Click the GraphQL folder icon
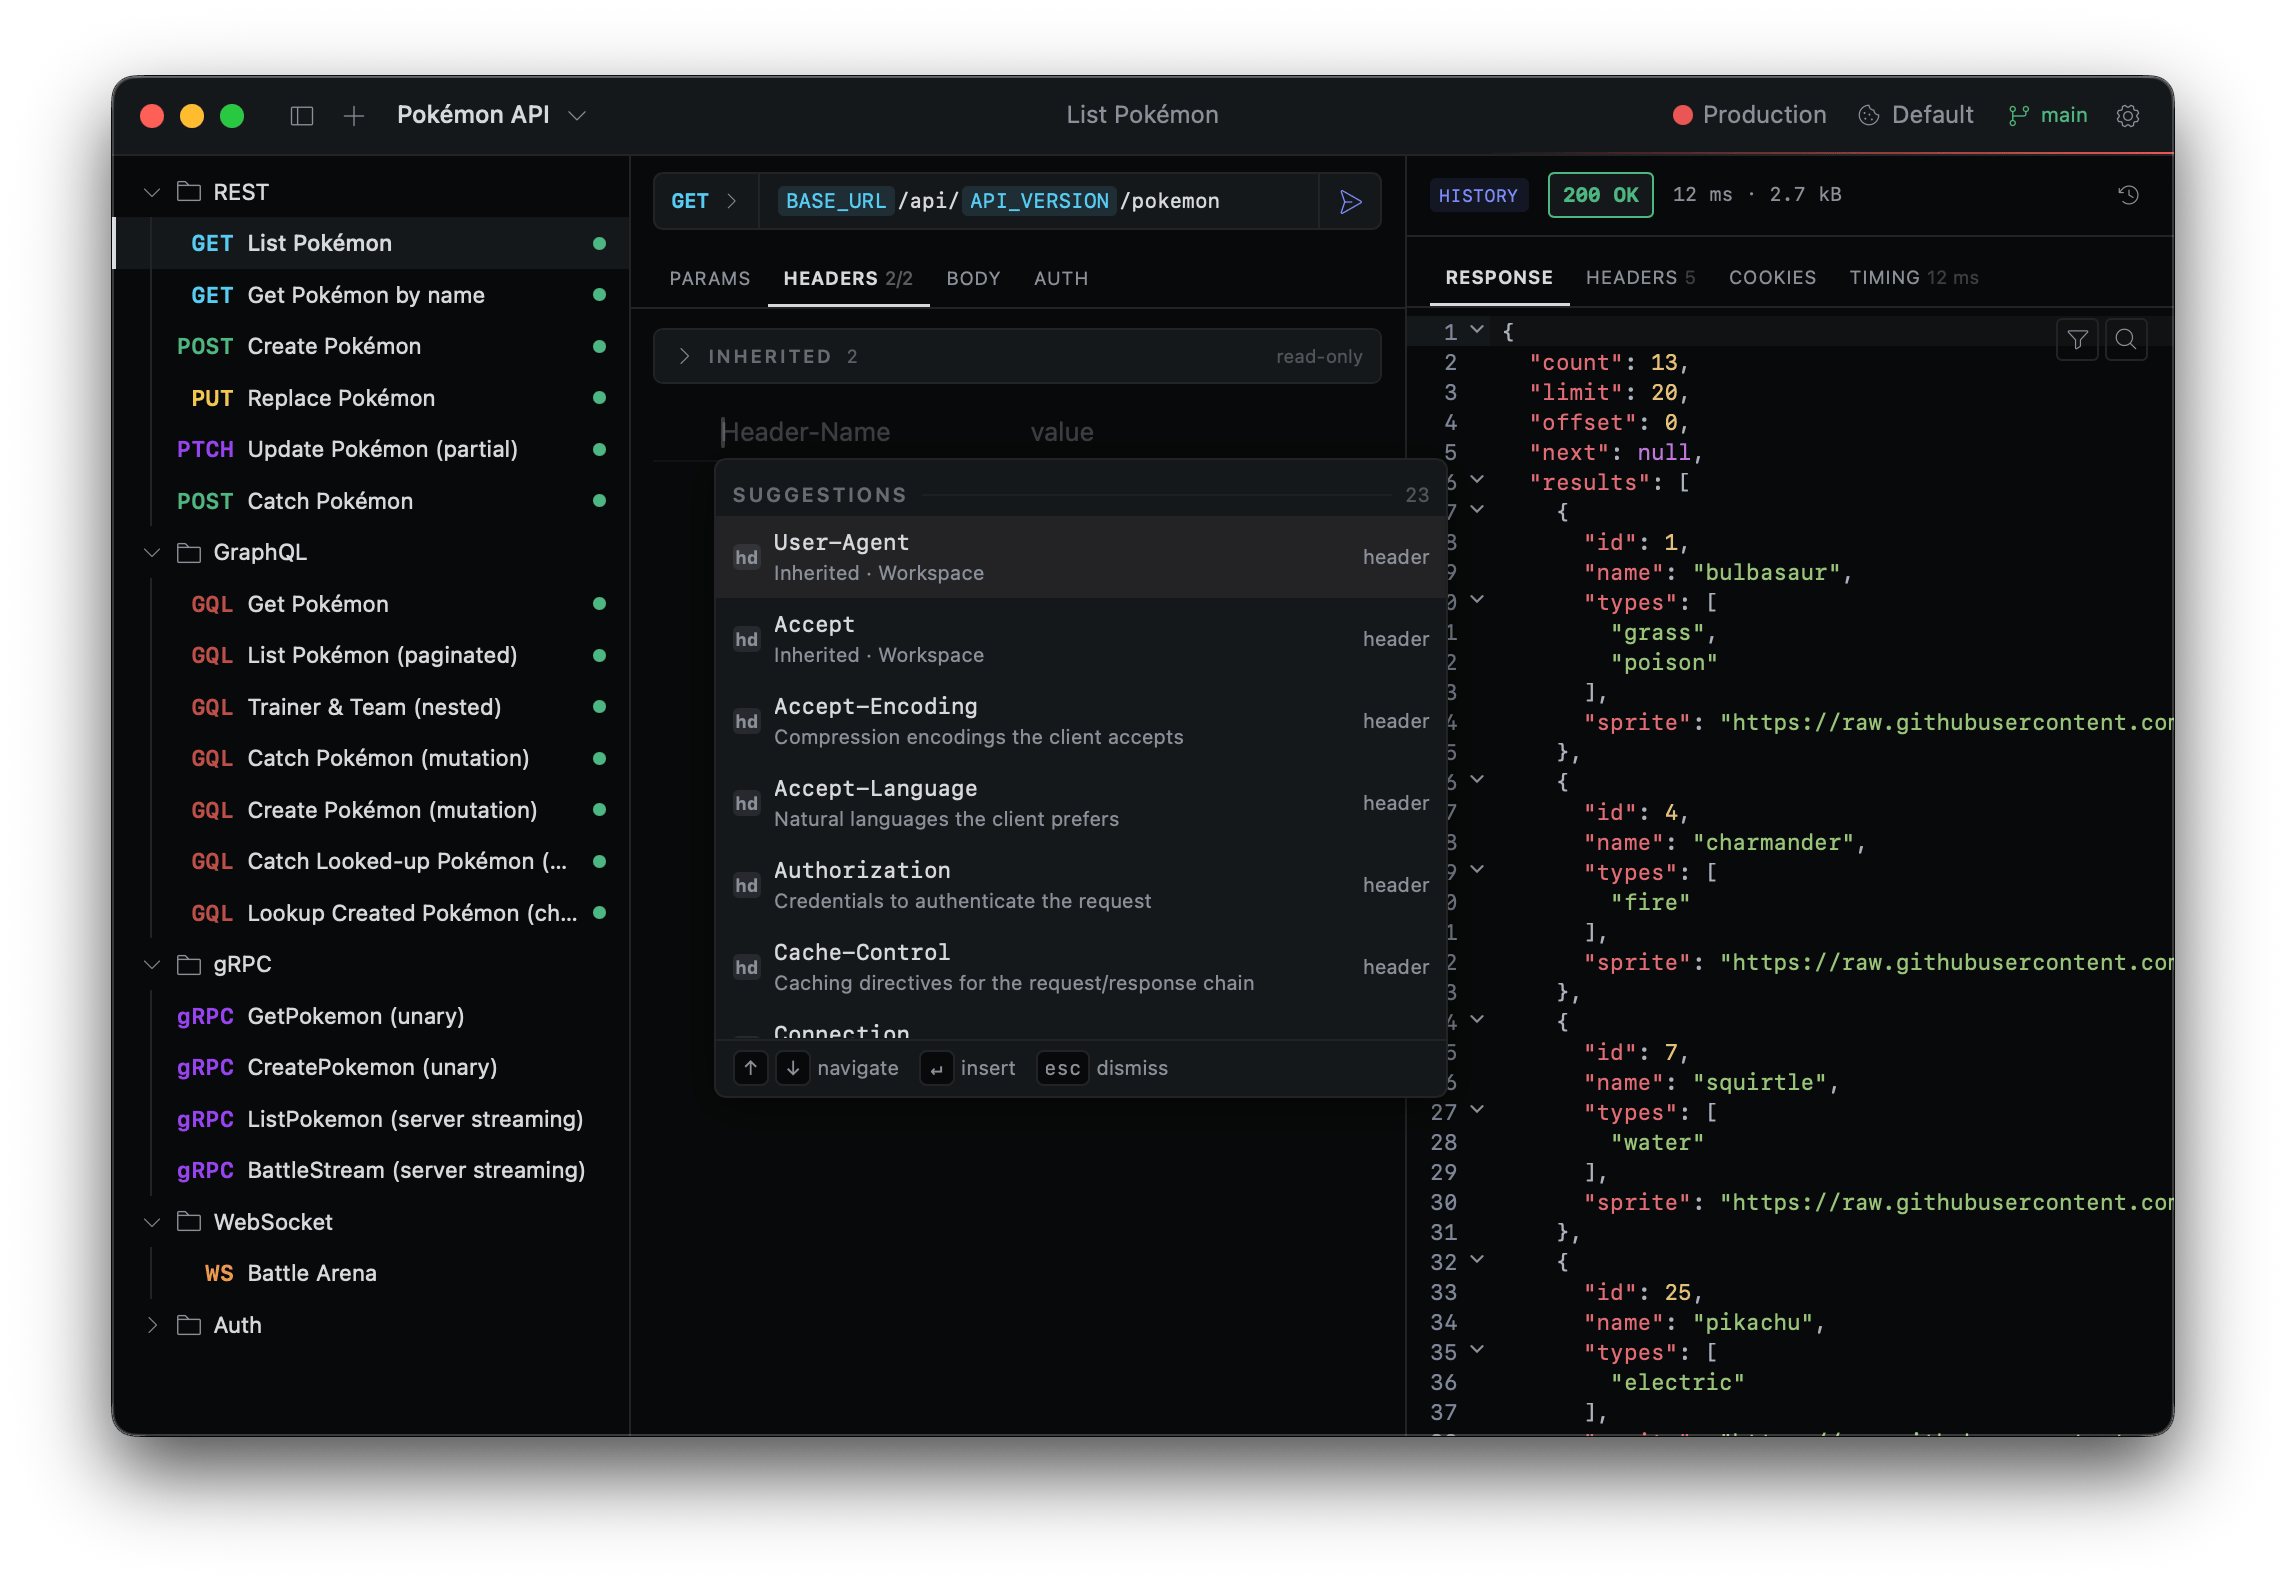The image size is (2286, 1584). pyautogui.click(x=189, y=552)
